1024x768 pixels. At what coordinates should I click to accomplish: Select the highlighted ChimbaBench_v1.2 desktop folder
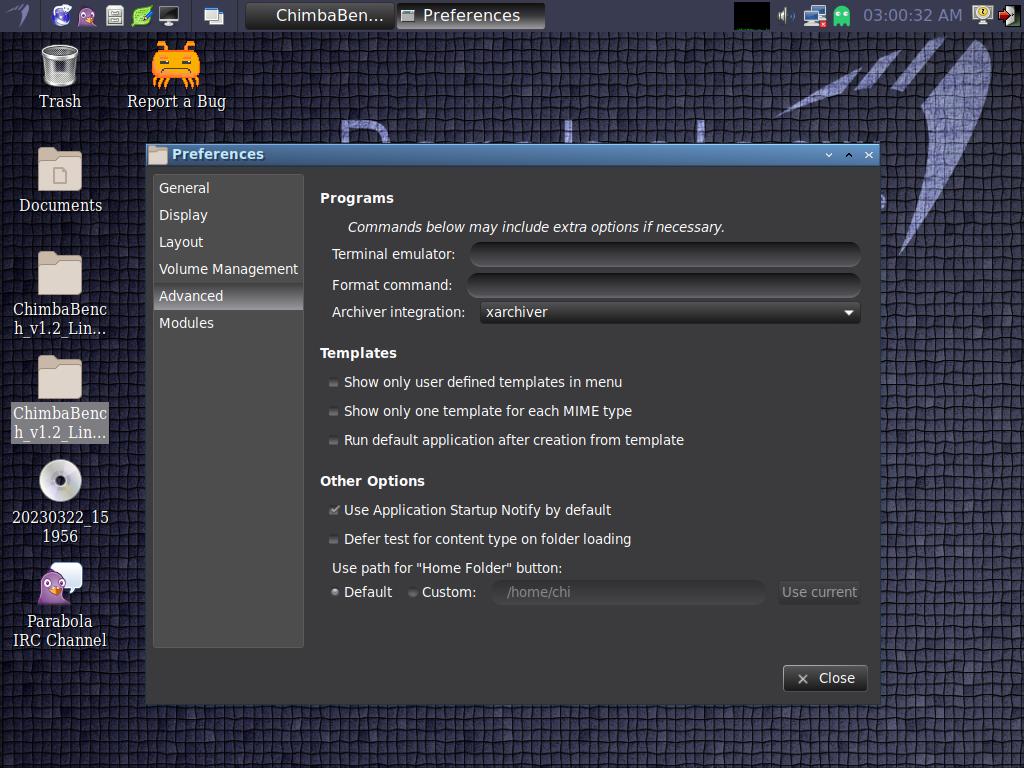[60, 398]
